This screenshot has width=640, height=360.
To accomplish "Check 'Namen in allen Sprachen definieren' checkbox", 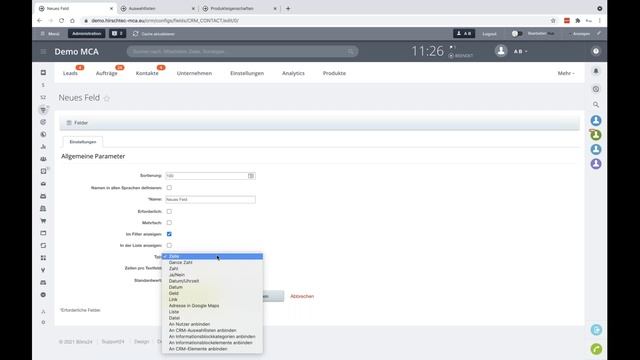I will tap(169, 188).
